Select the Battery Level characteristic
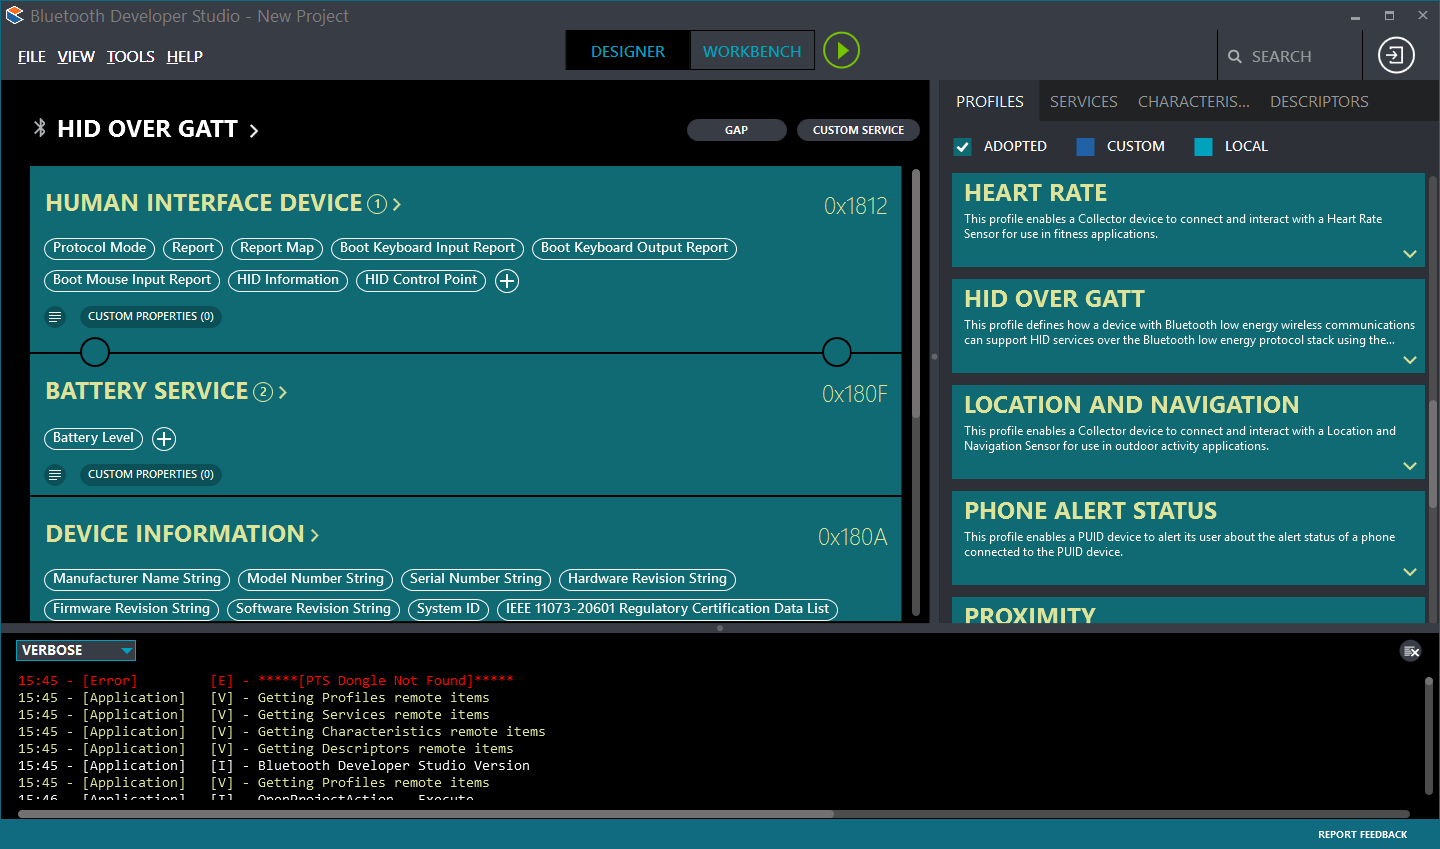The width and height of the screenshot is (1440, 849). point(94,438)
